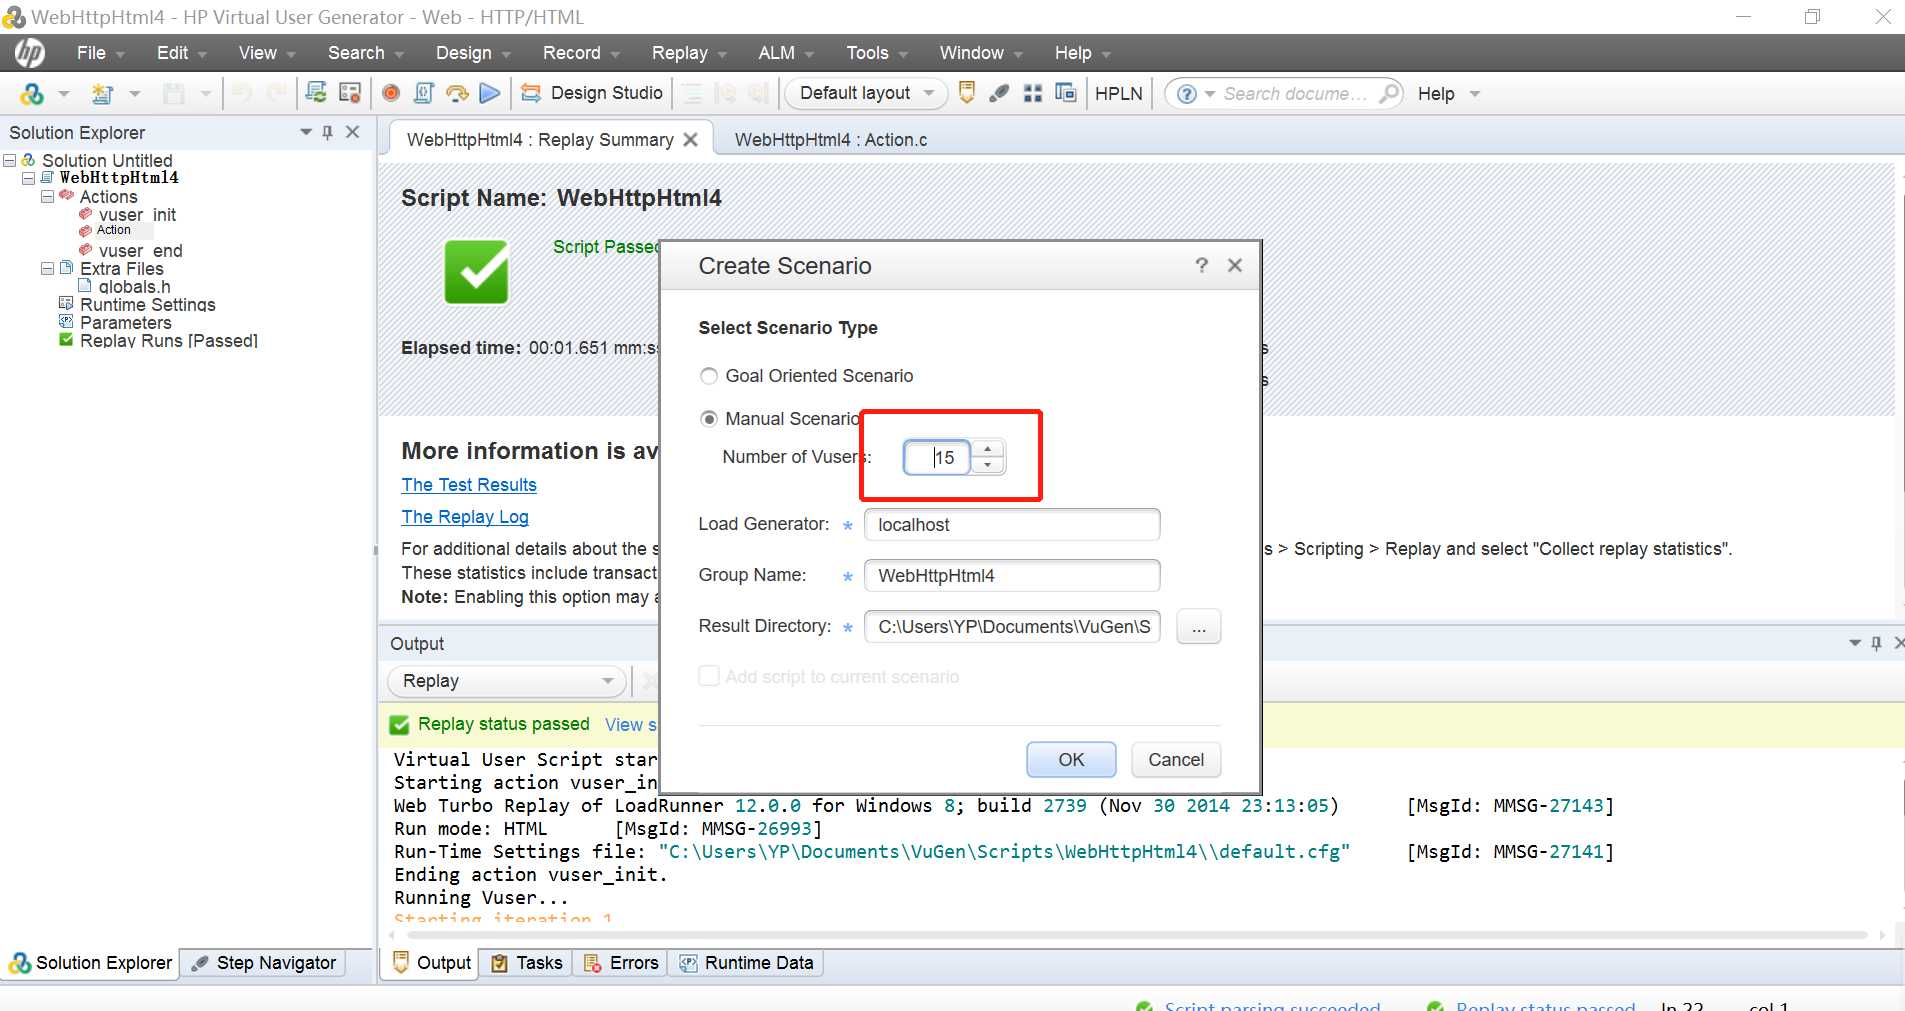Viewport: 1905px width, 1011px height.
Task: Click the step navigator pen icon
Action: point(999,93)
